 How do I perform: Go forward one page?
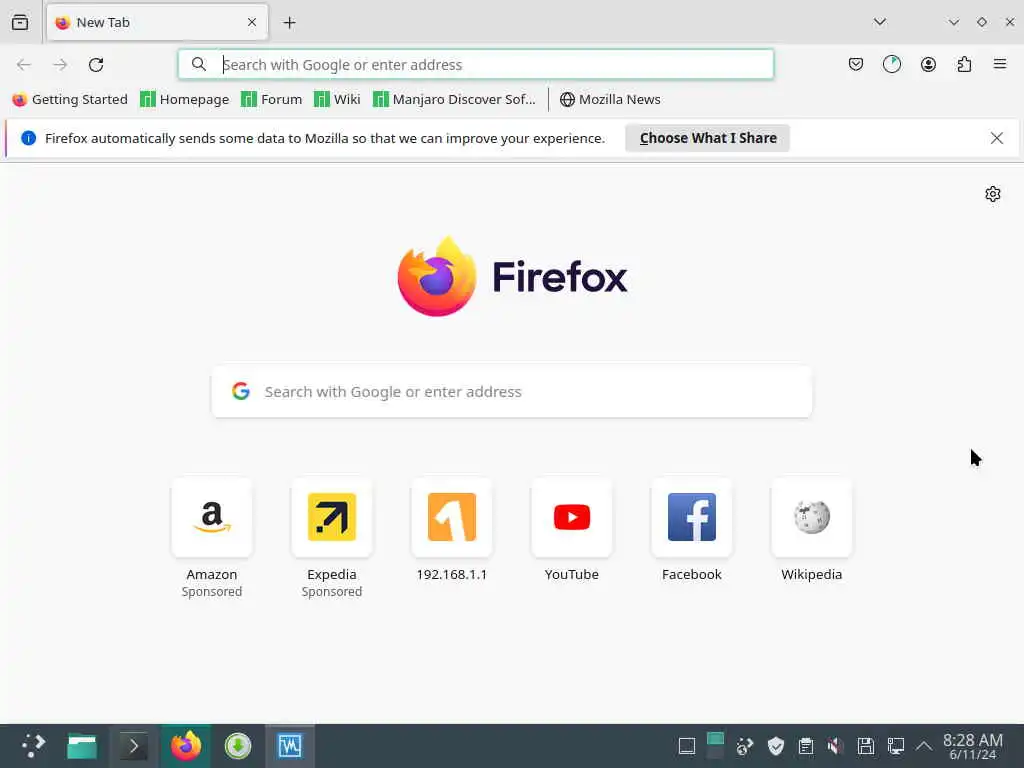click(x=60, y=65)
